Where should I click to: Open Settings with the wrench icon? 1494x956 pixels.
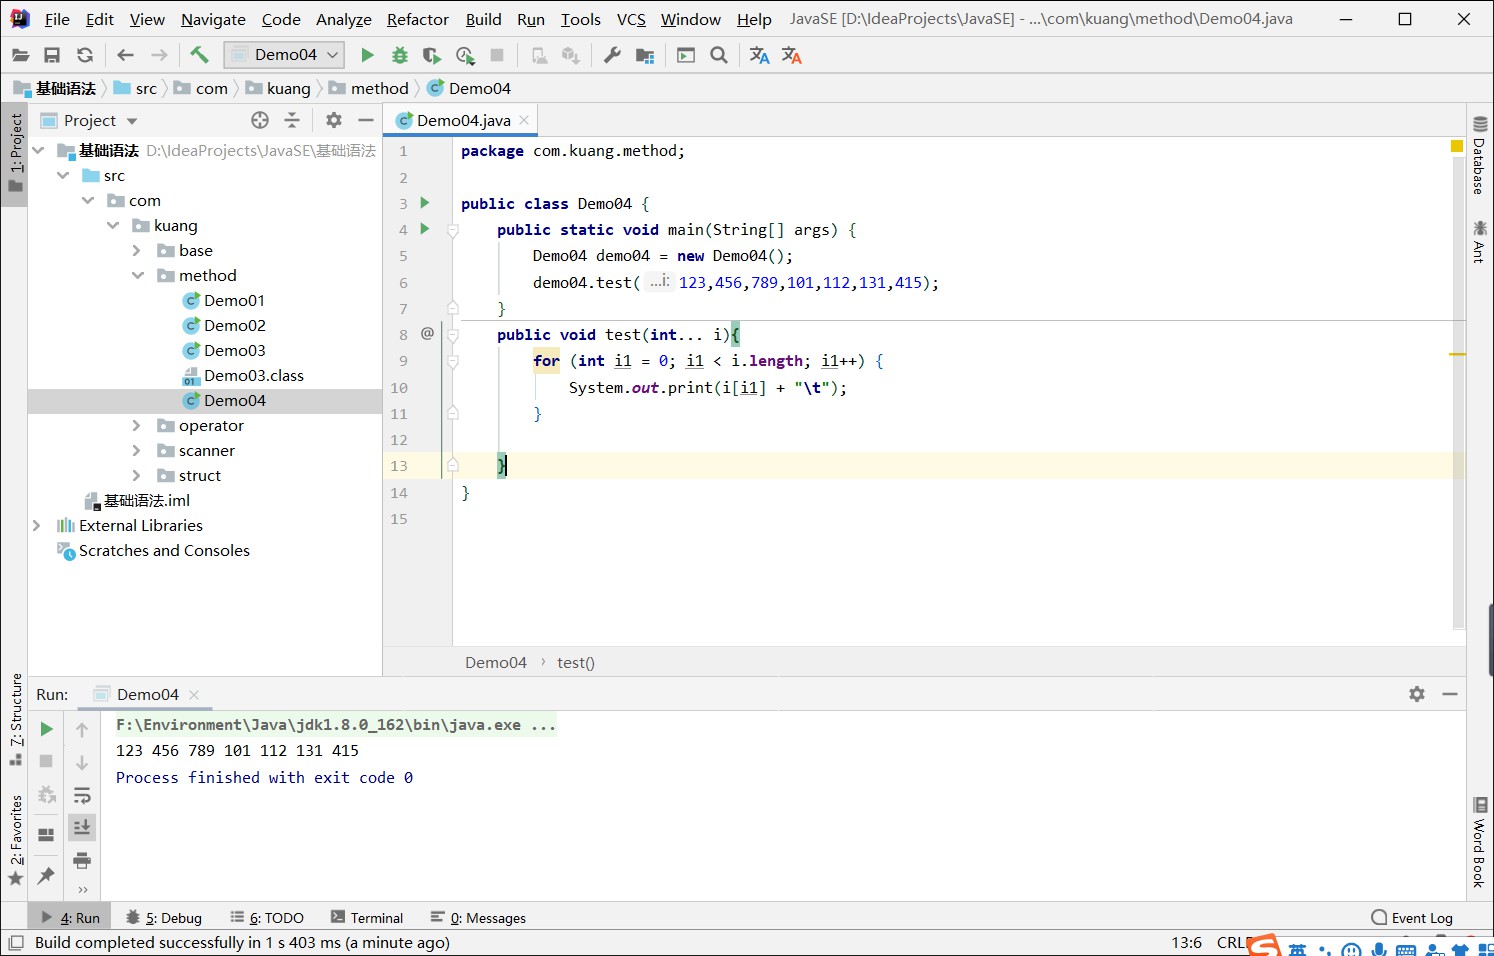(612, 55)
